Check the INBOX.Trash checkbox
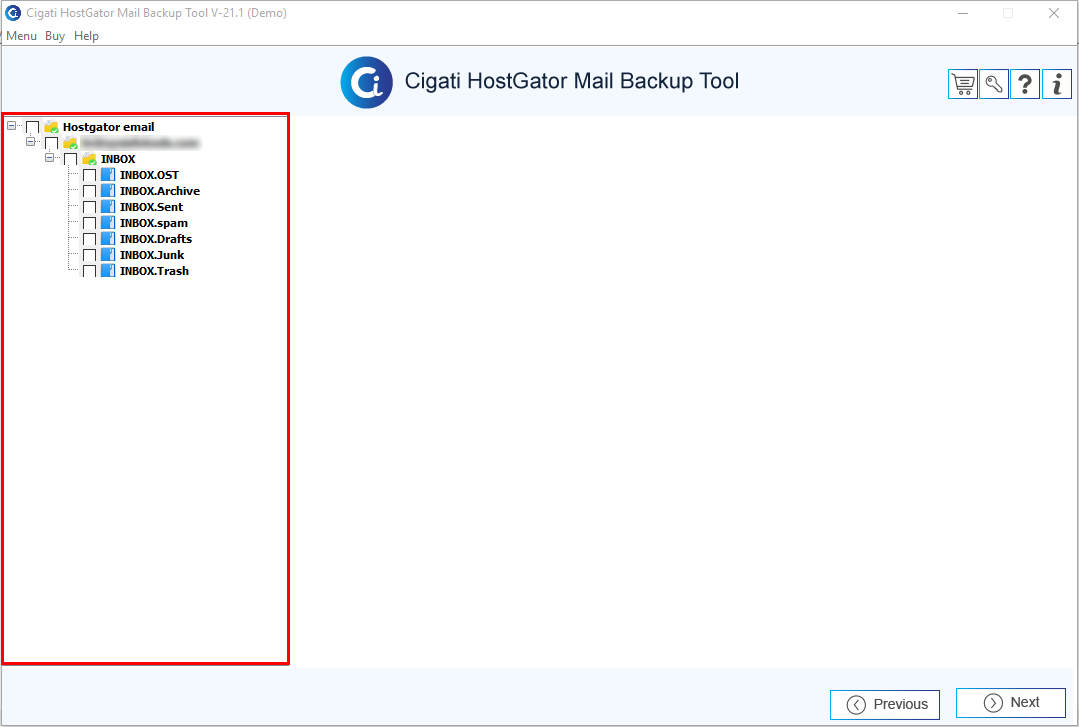 89,271
